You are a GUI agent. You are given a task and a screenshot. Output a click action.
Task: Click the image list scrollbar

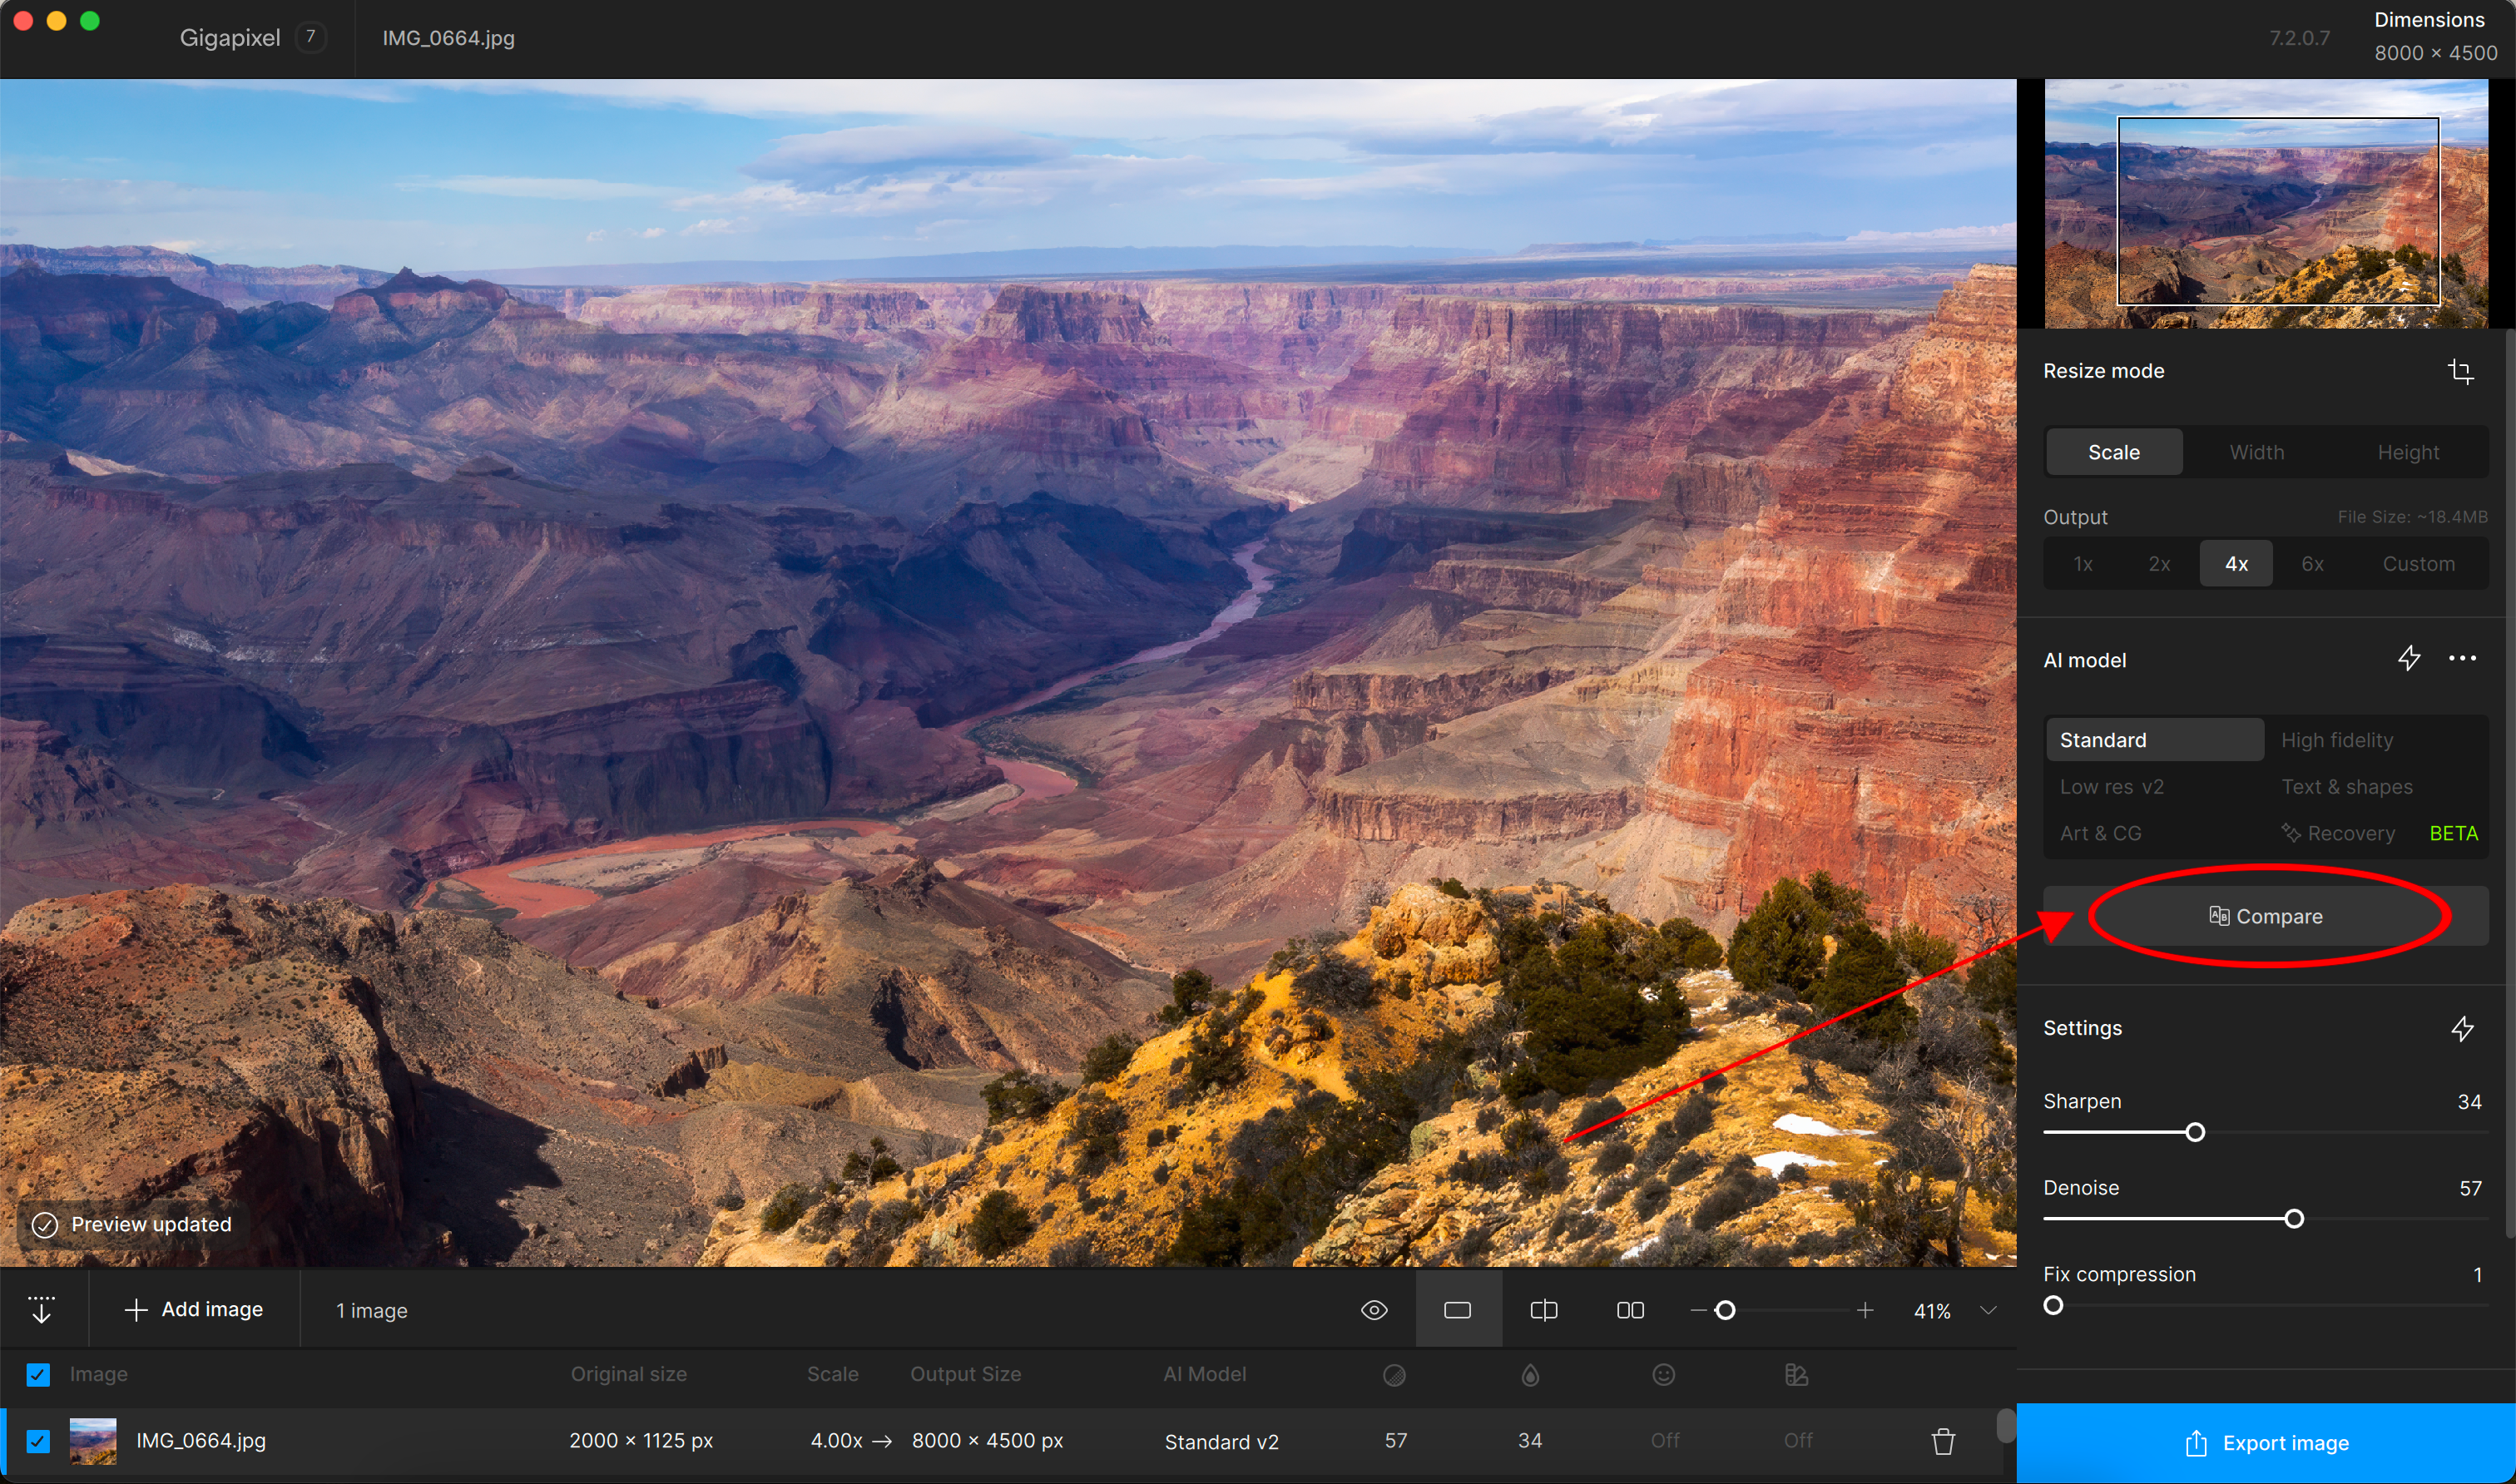point(2005,1425)
